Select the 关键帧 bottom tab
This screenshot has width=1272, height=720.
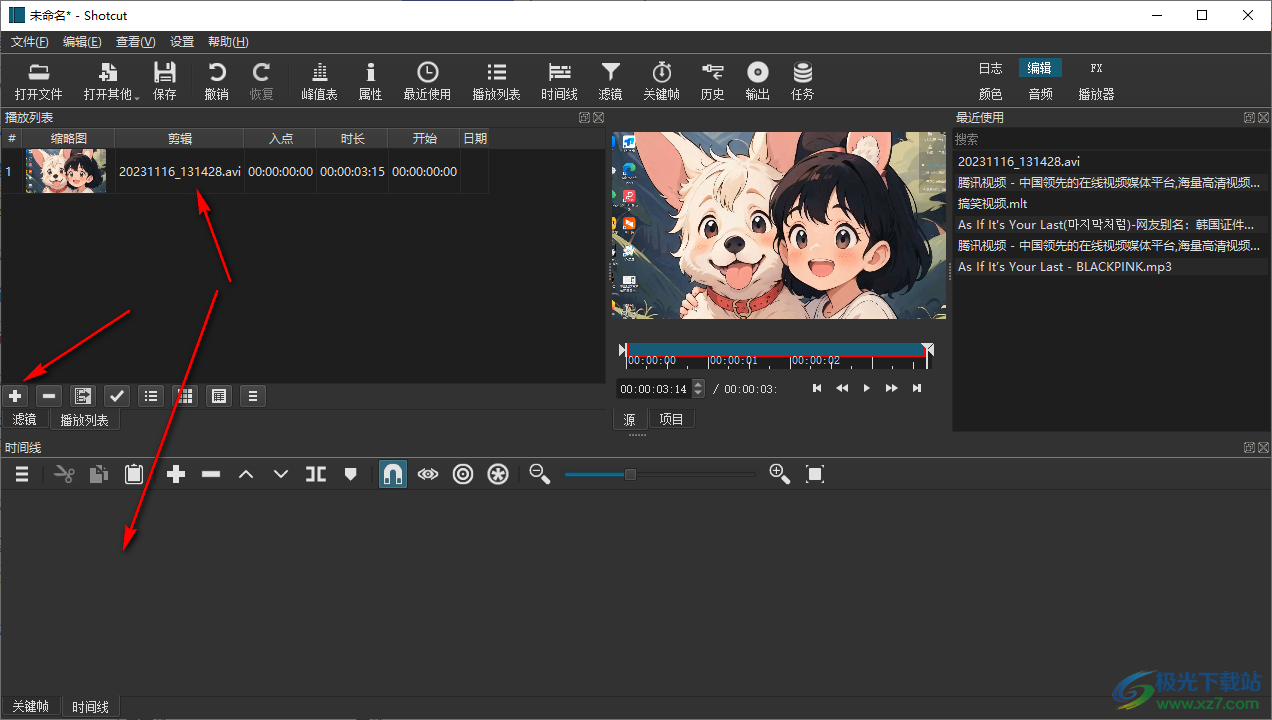[x=30, y=706]
